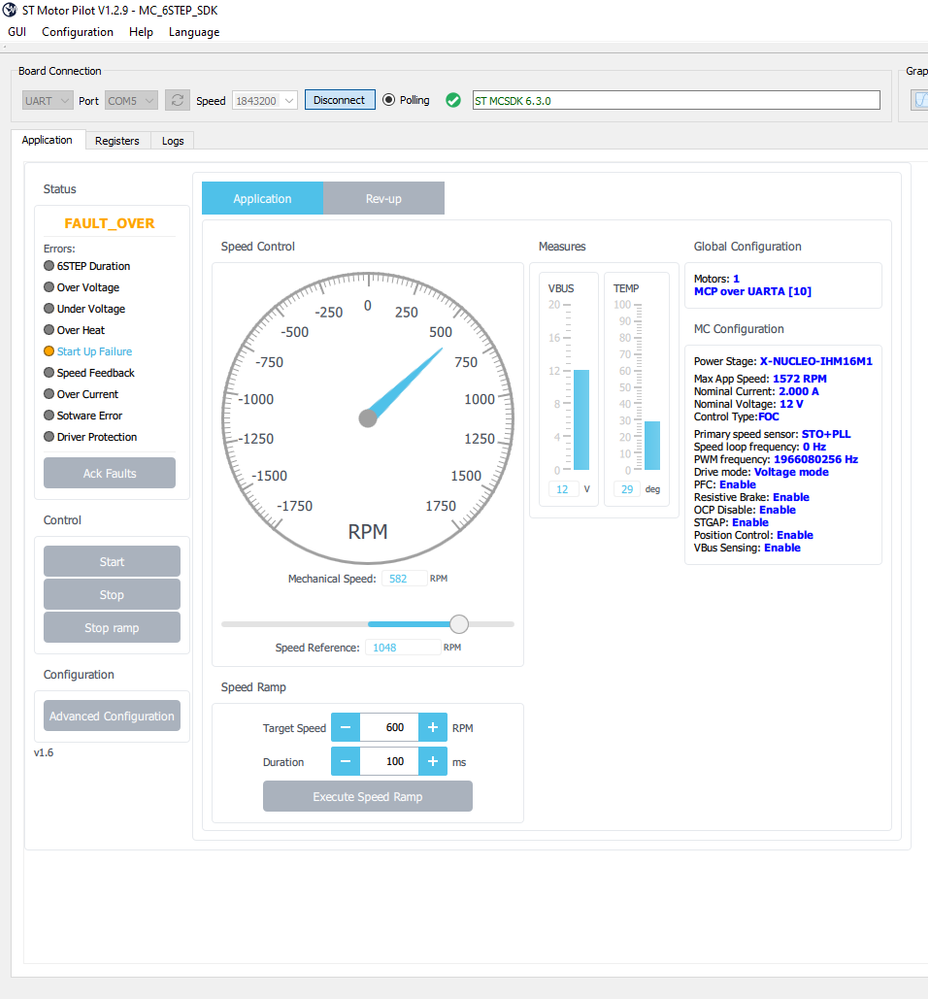The height and width of the screenshot is (999, 928).
Task: Click the Max App Speed 1572 RPM value
Action: (x=799, y=378)
